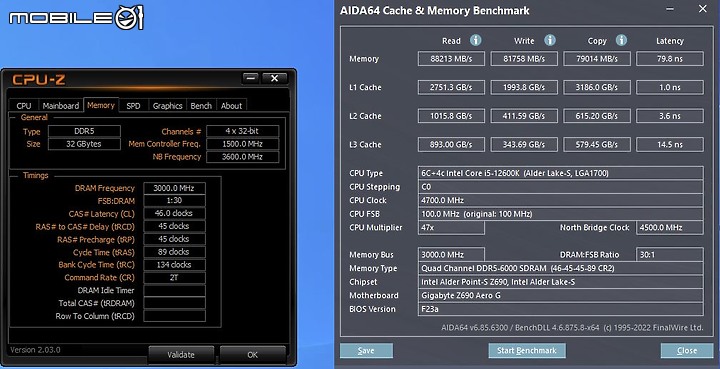Click L2 Cache Read value 1015.8 GB/s
Image resolution: width=720 pixels, height=369 pixels.
tap(451, 116)
